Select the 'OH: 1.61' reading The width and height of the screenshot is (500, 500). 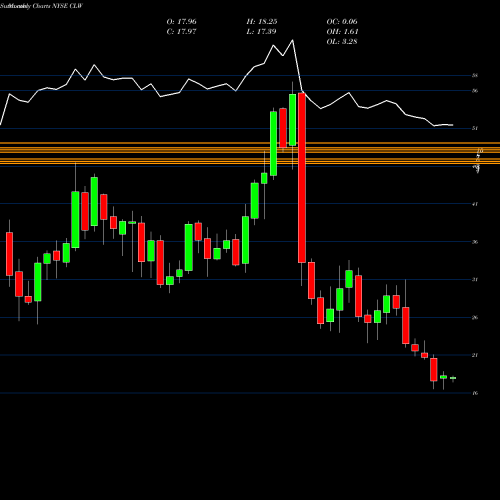(x=342, y=32)
